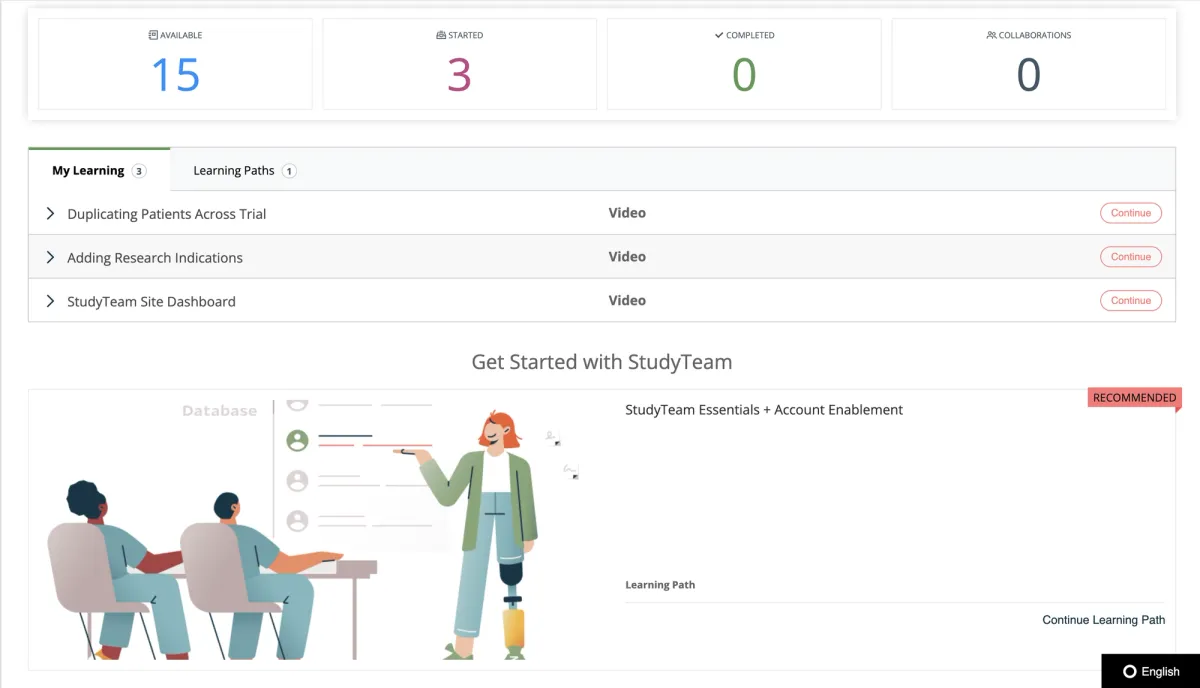The height and width of the screenshot is (688, 1200).
Task: Continue the Duplicating Patients Across Trial video
Action: tap(1130, 213)
